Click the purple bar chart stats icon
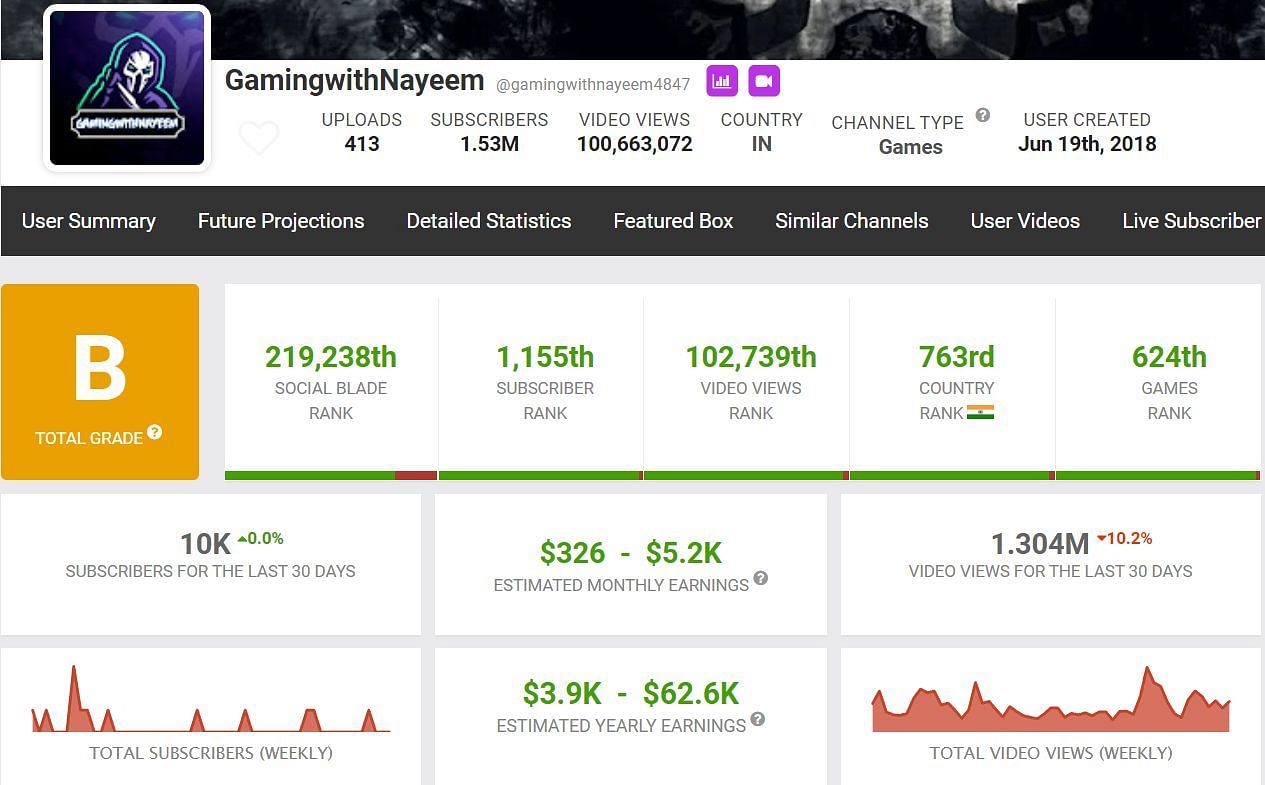This screenshot has width=1265, height=785. click(x=721, y=82)
